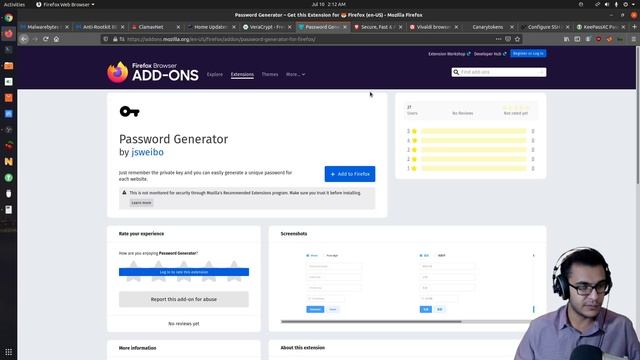Open Developer Hub link

(x=490, y=54)
